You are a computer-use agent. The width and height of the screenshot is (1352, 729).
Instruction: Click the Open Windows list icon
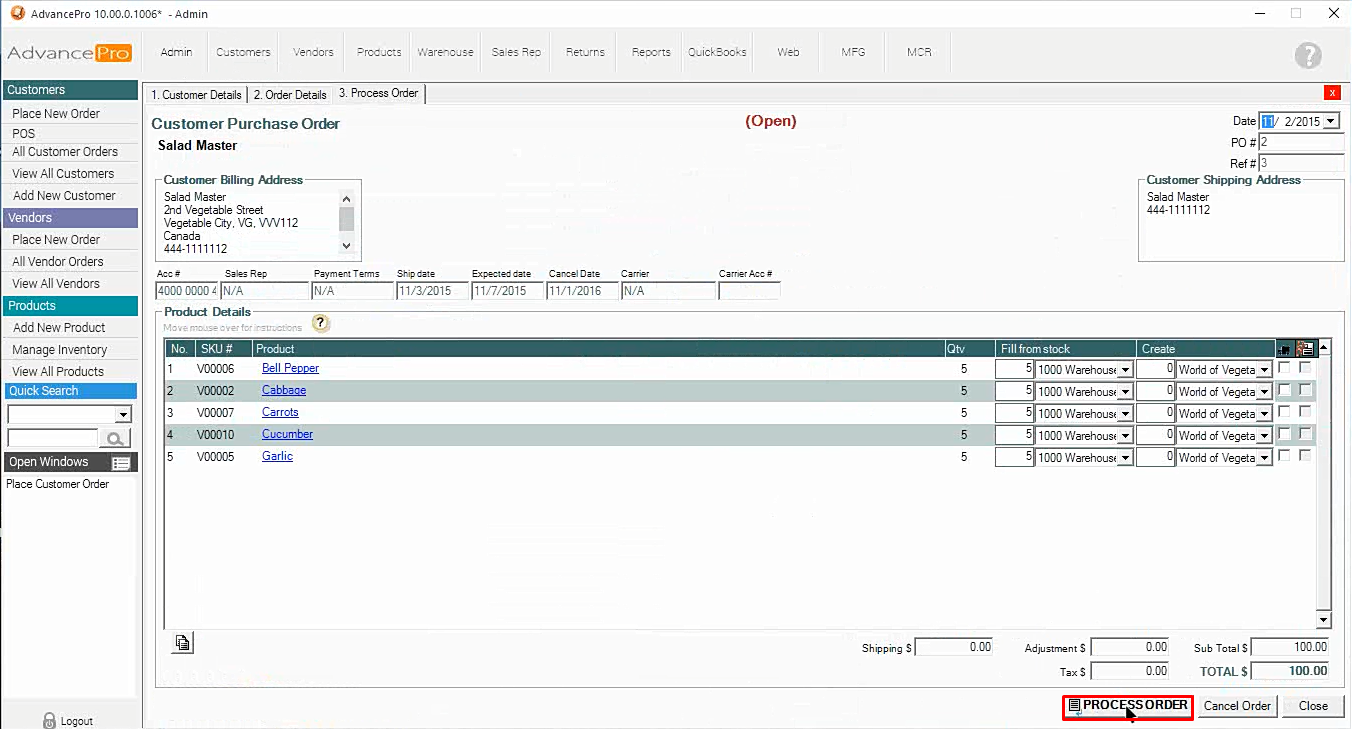(121, 462)
